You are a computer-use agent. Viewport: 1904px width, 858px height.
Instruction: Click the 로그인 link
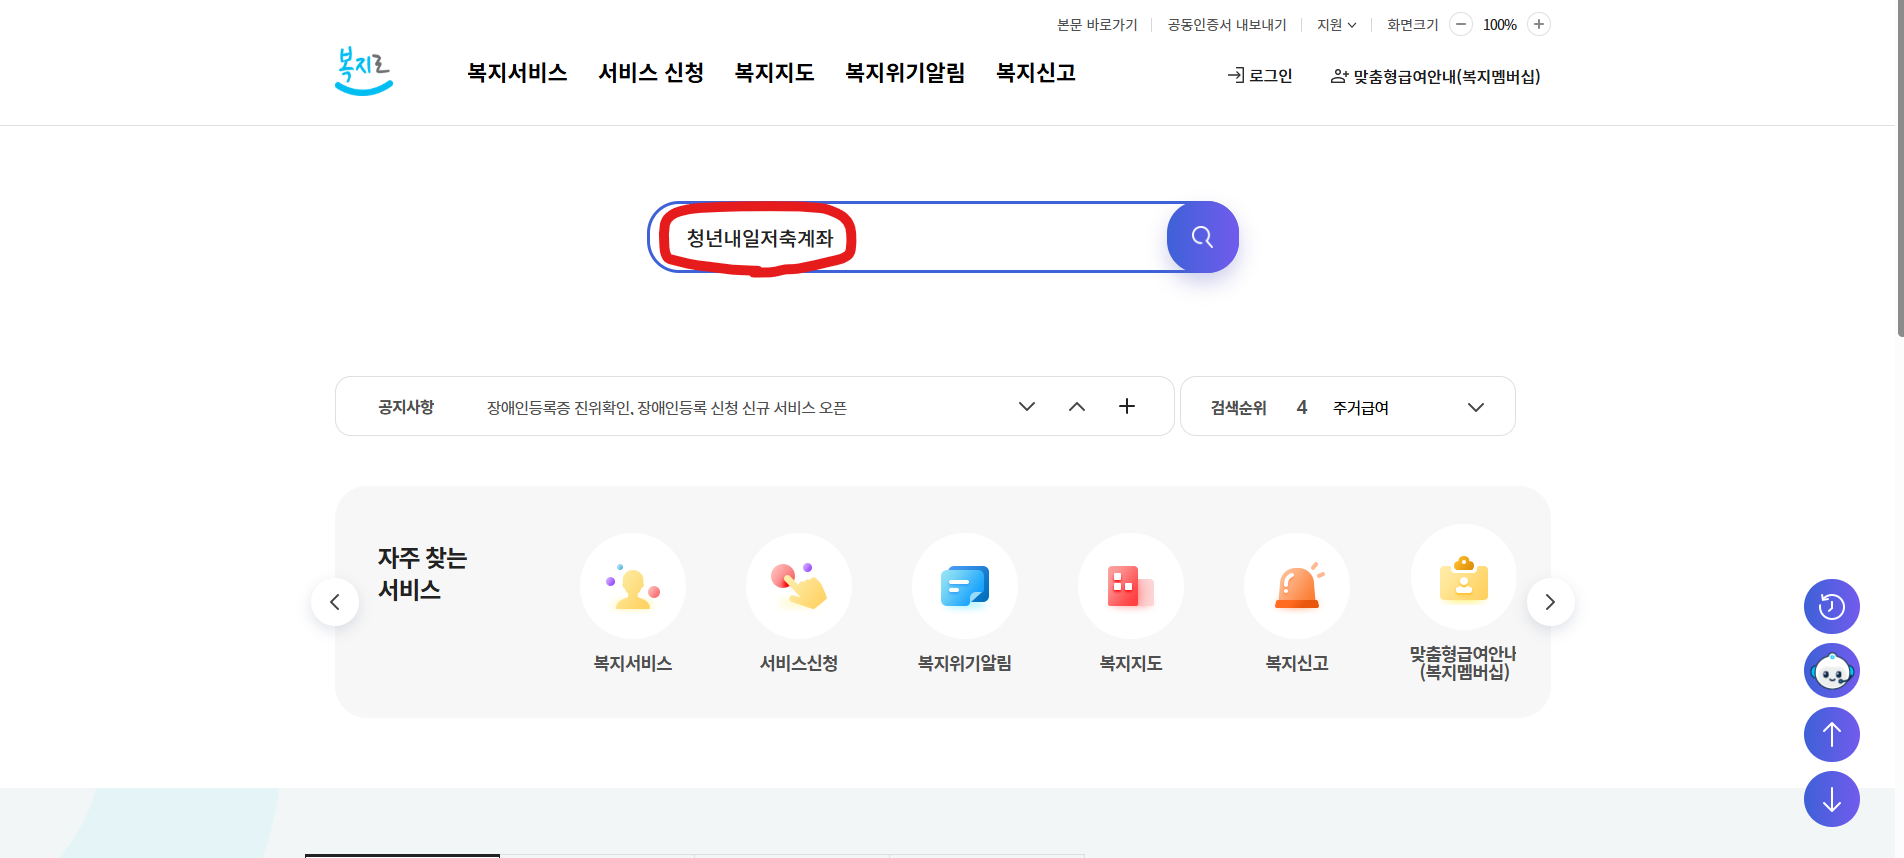[1260, 76]
